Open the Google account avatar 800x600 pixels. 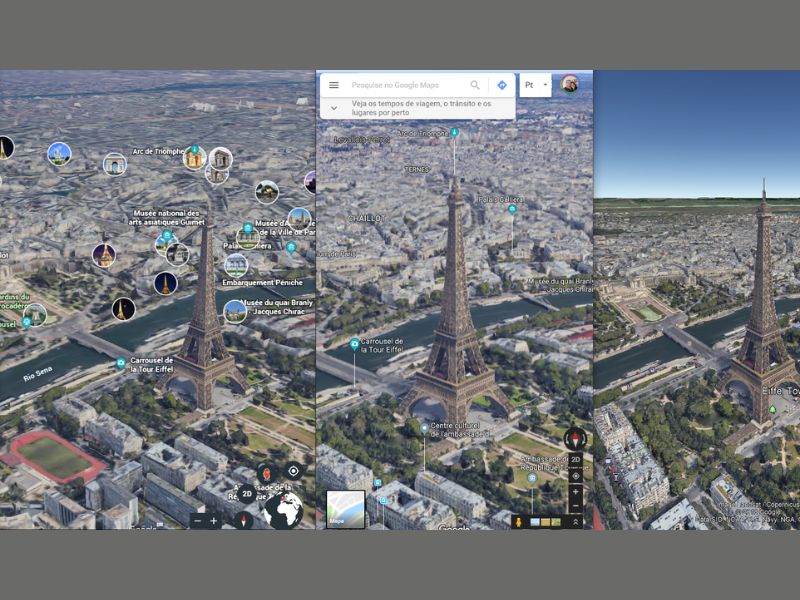click(x=569, y=84)
